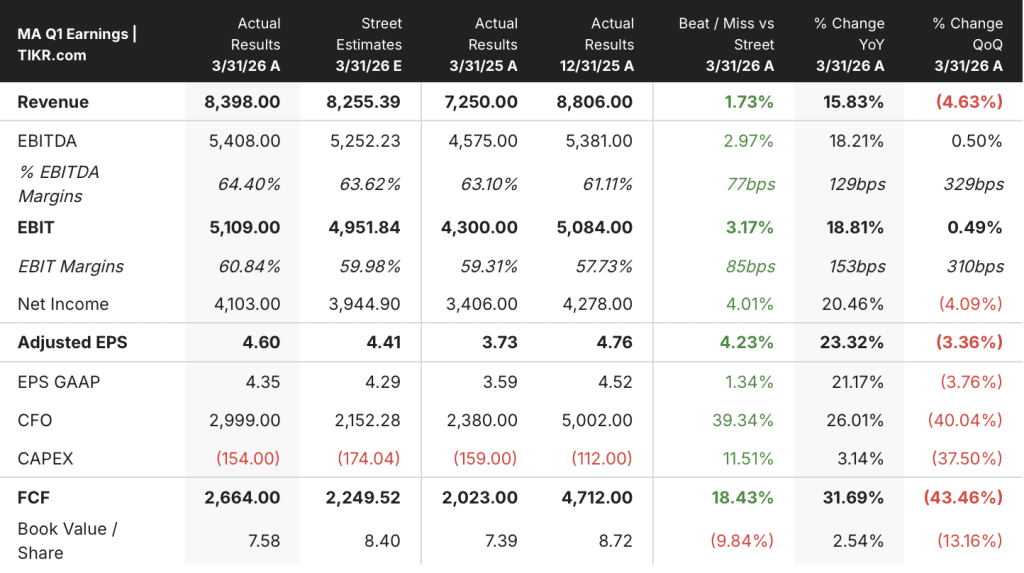Click Adjusted EPS actual 4.60
This screenshot has width=1024, height=573.
pyautogui.click(x=261, y=342)
